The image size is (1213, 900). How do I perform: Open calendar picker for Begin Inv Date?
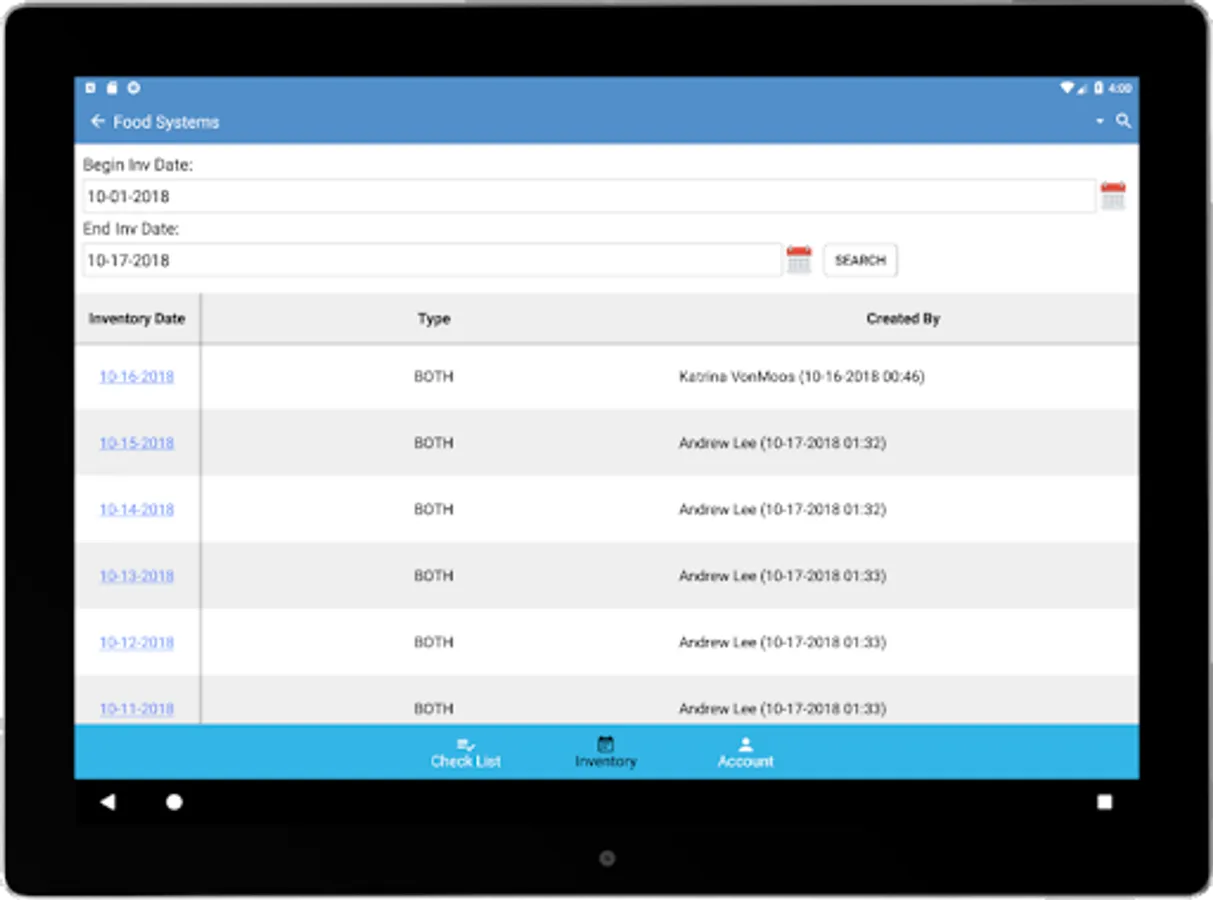(x=1113, y=196)
